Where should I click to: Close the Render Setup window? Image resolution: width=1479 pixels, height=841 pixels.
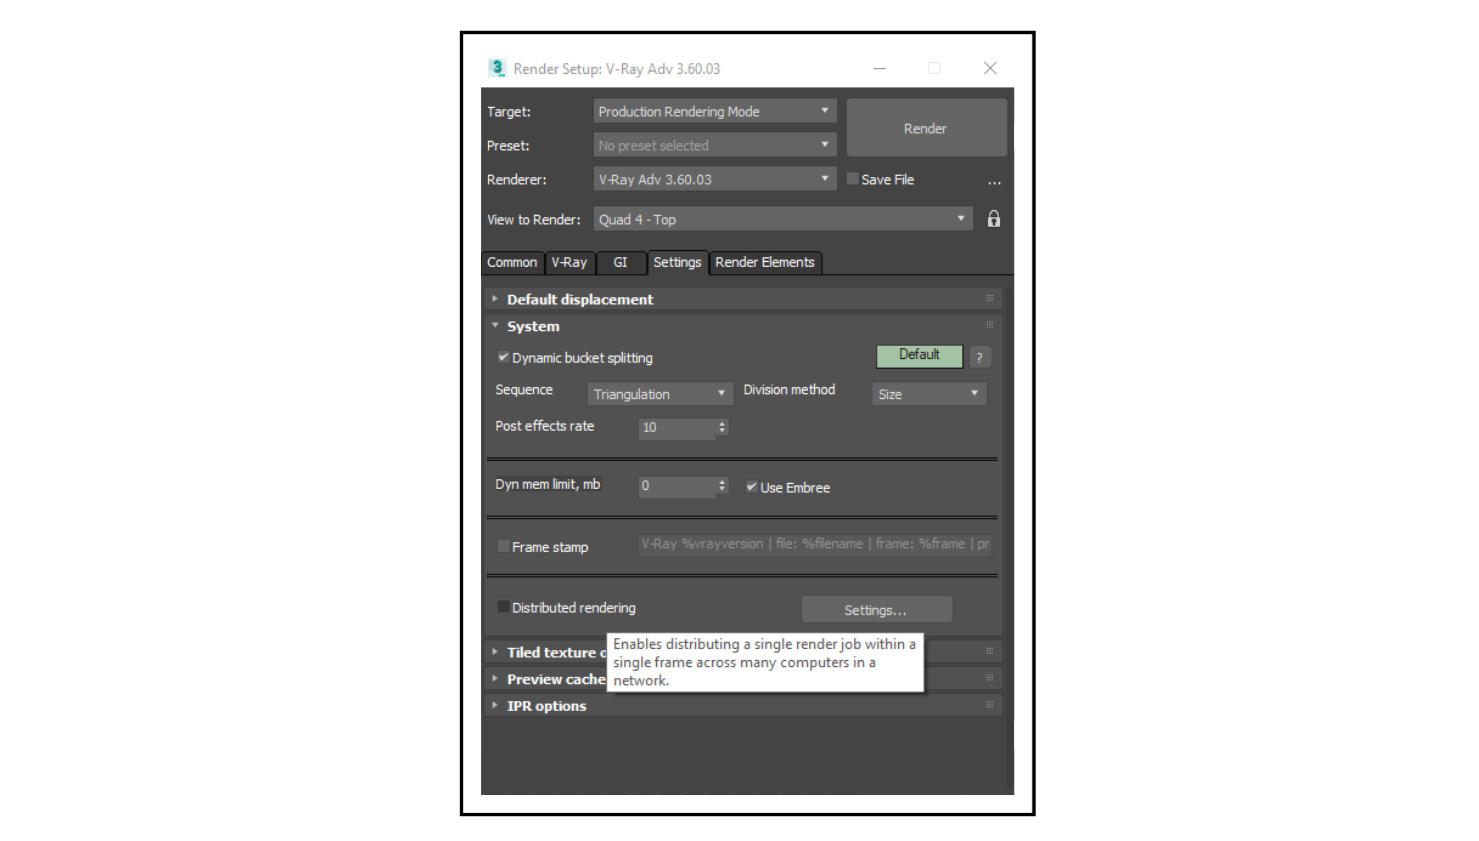(990, 68)
